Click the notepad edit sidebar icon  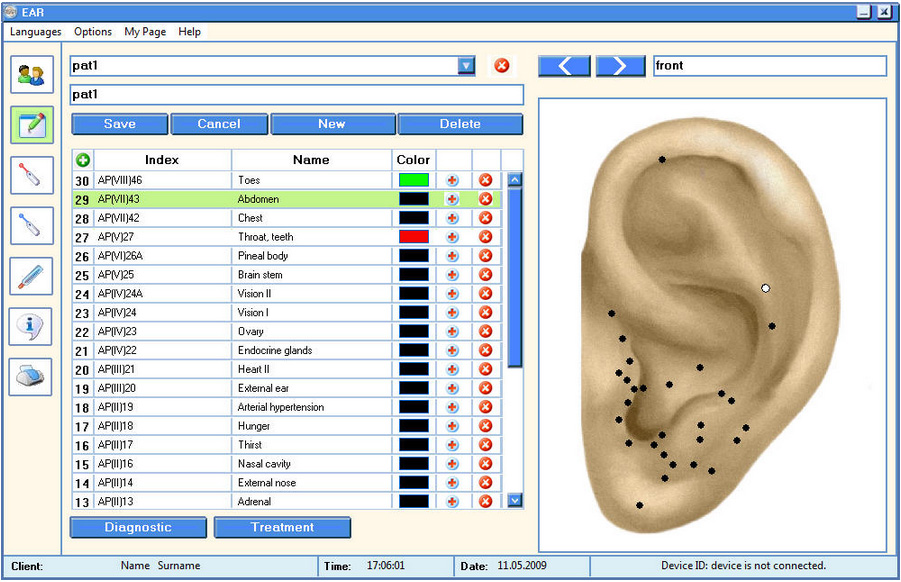(31, 125)
